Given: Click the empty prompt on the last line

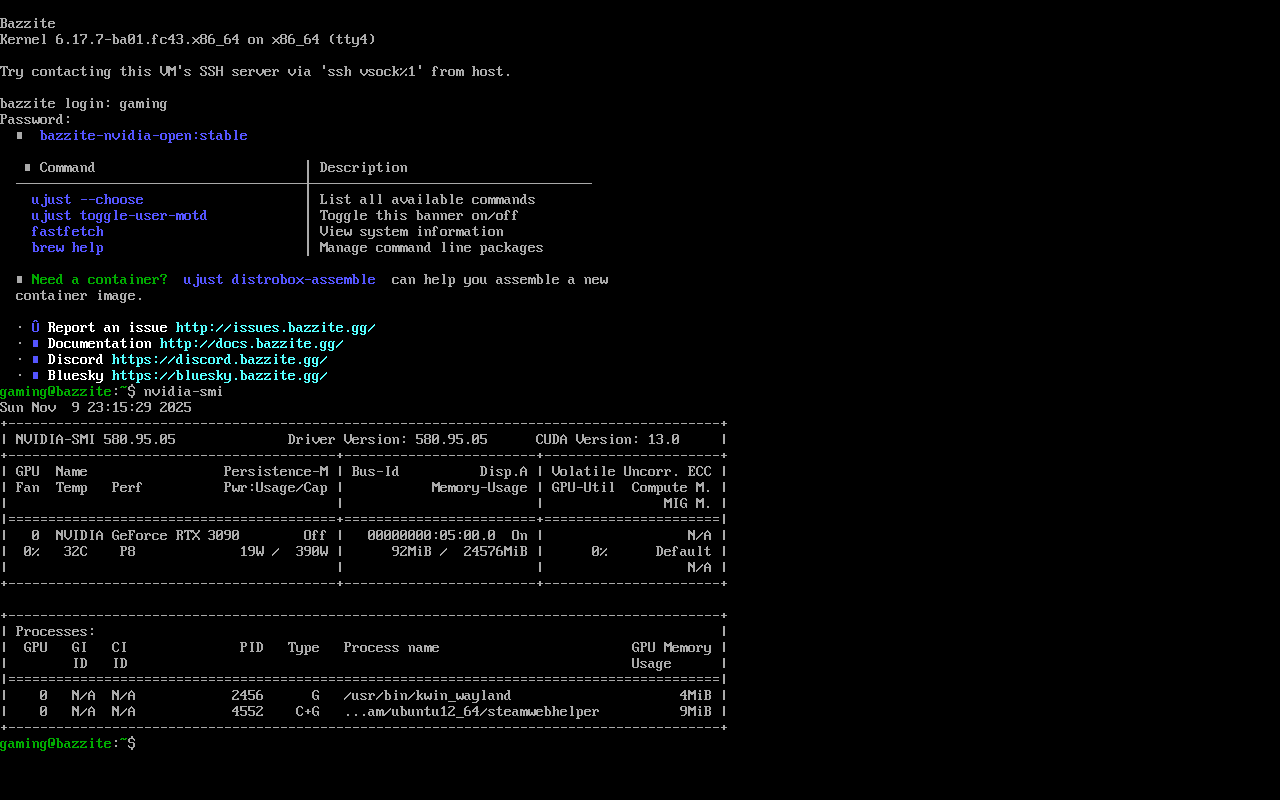Looking at the screenshot, I should (68, 743).
